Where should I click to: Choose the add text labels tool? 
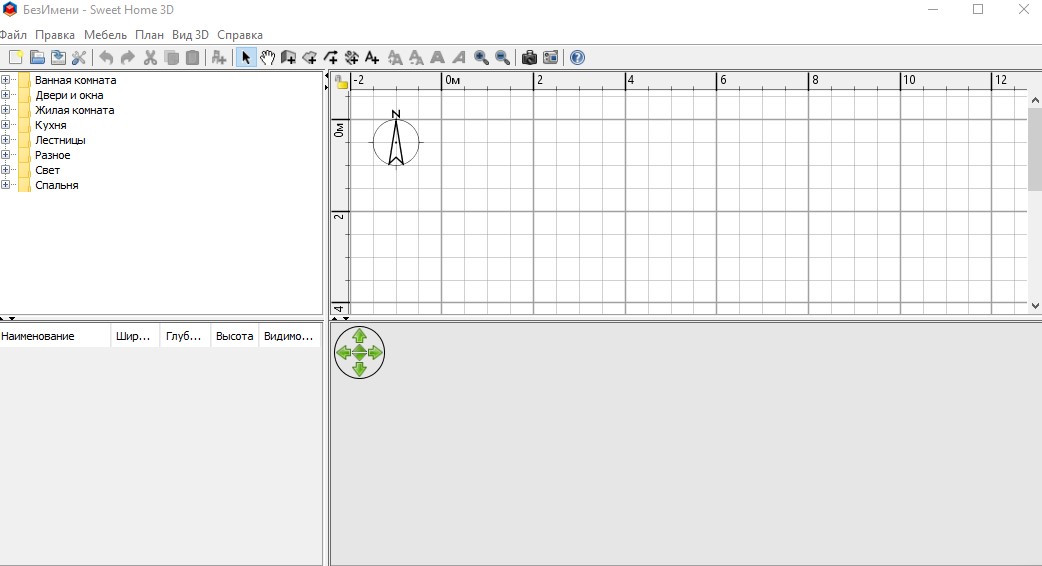pos(372,58)
